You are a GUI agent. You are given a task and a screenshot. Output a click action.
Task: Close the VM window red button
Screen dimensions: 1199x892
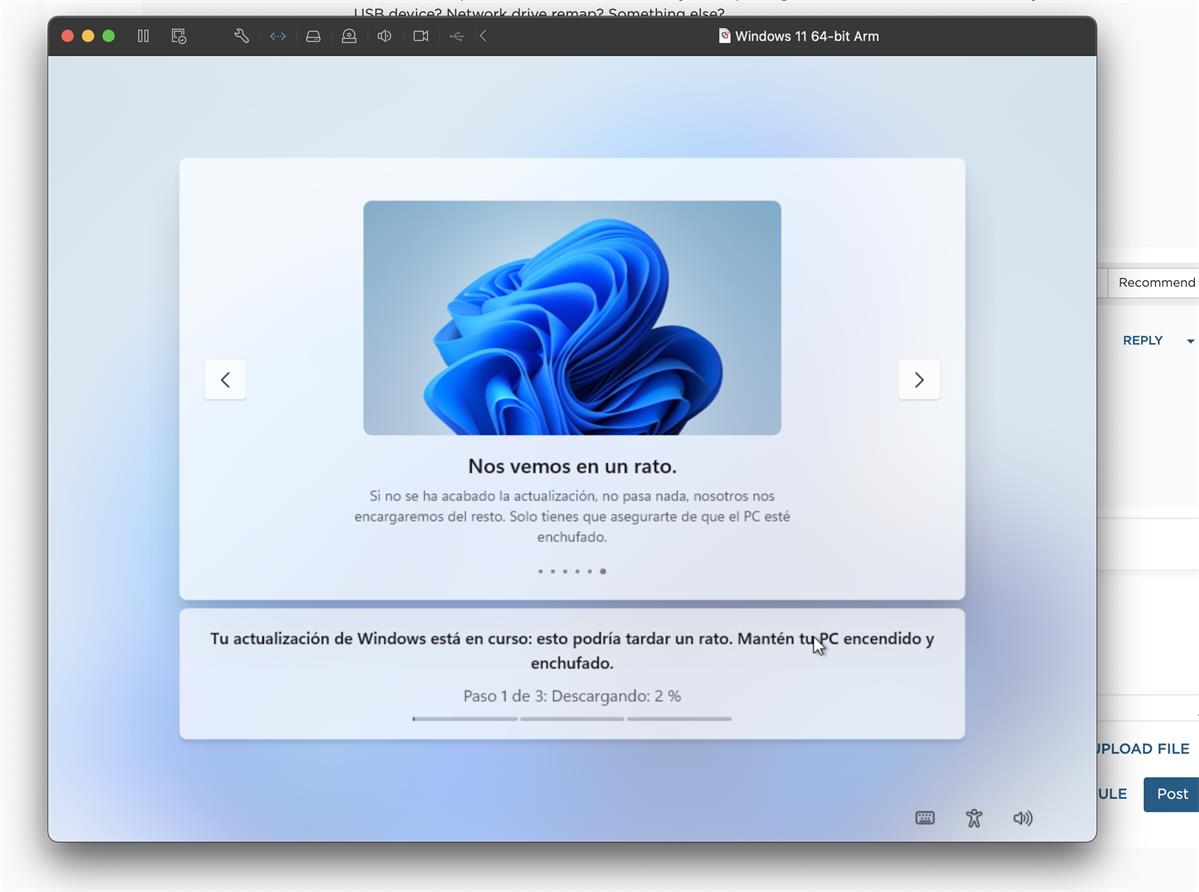coord(67,36)
